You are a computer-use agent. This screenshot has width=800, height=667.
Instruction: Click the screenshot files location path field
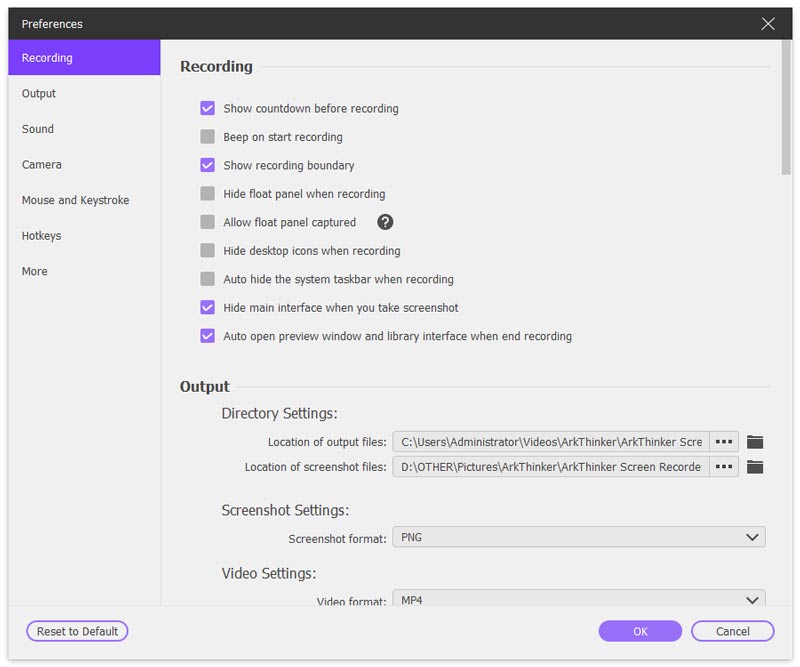click(x=551, y=467)
